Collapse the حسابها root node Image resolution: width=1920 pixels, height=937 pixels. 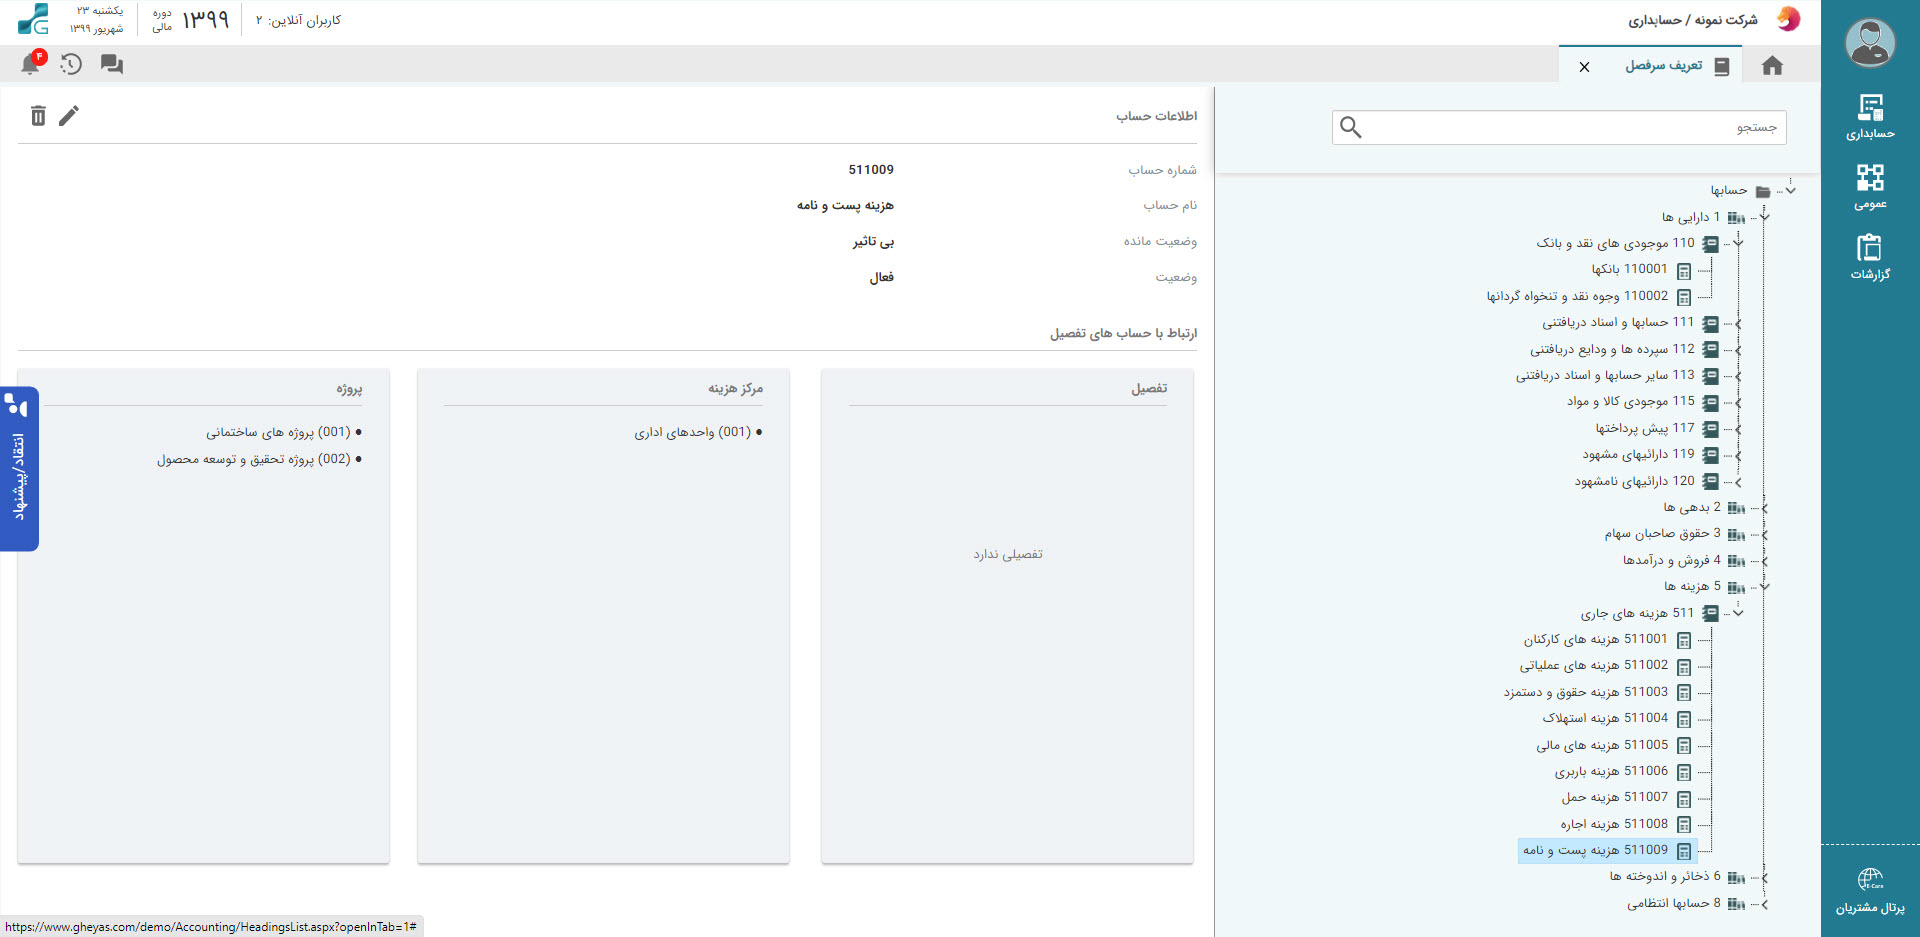pos(1790,190)
